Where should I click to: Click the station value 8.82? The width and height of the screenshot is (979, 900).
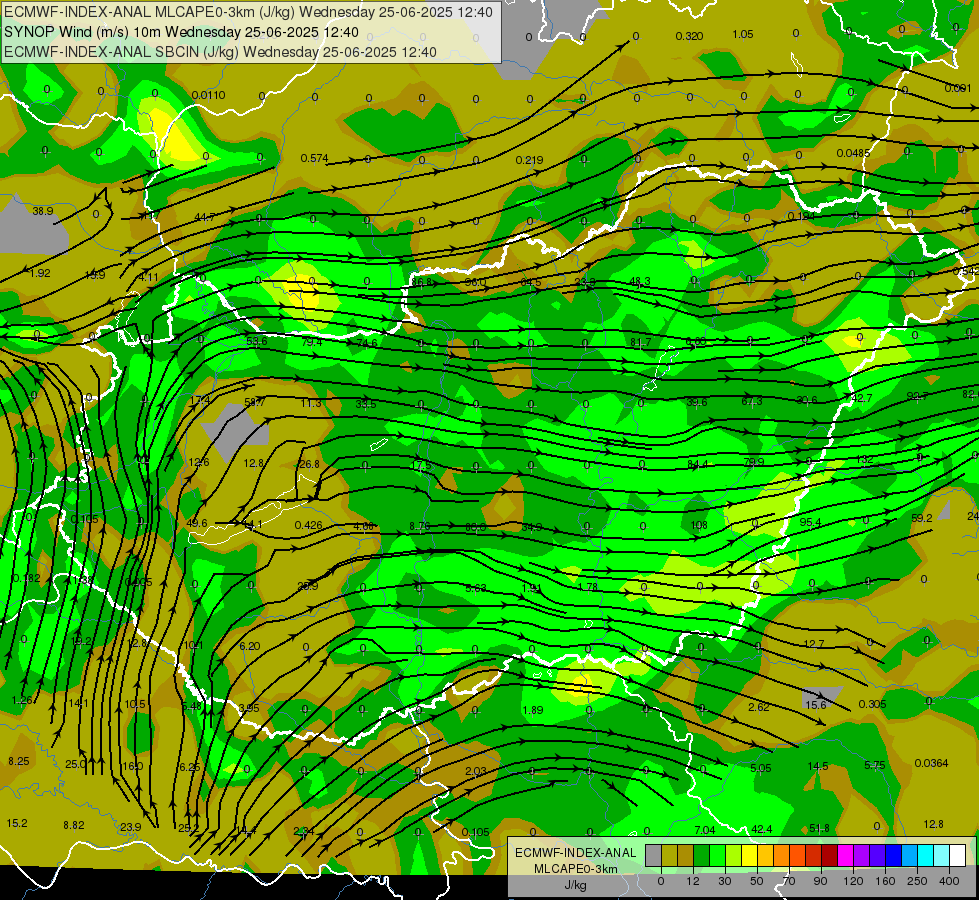[x=74, y=825]
